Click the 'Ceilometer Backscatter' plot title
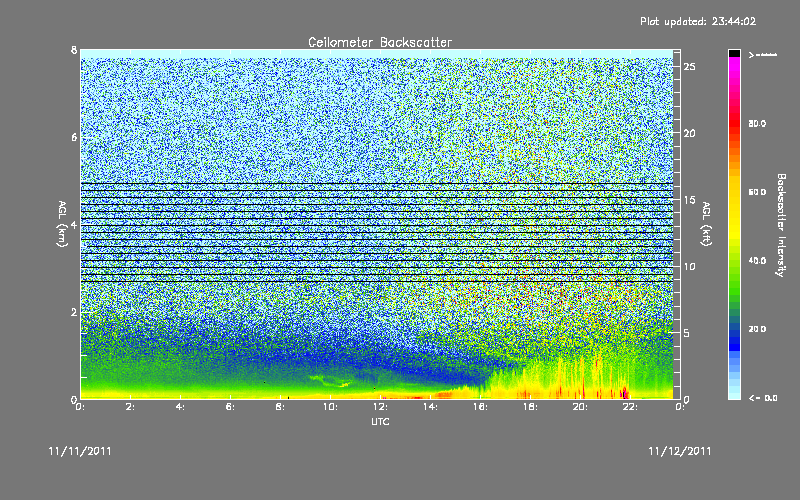This screenshot has height=500, width=800. click(380, 42)
